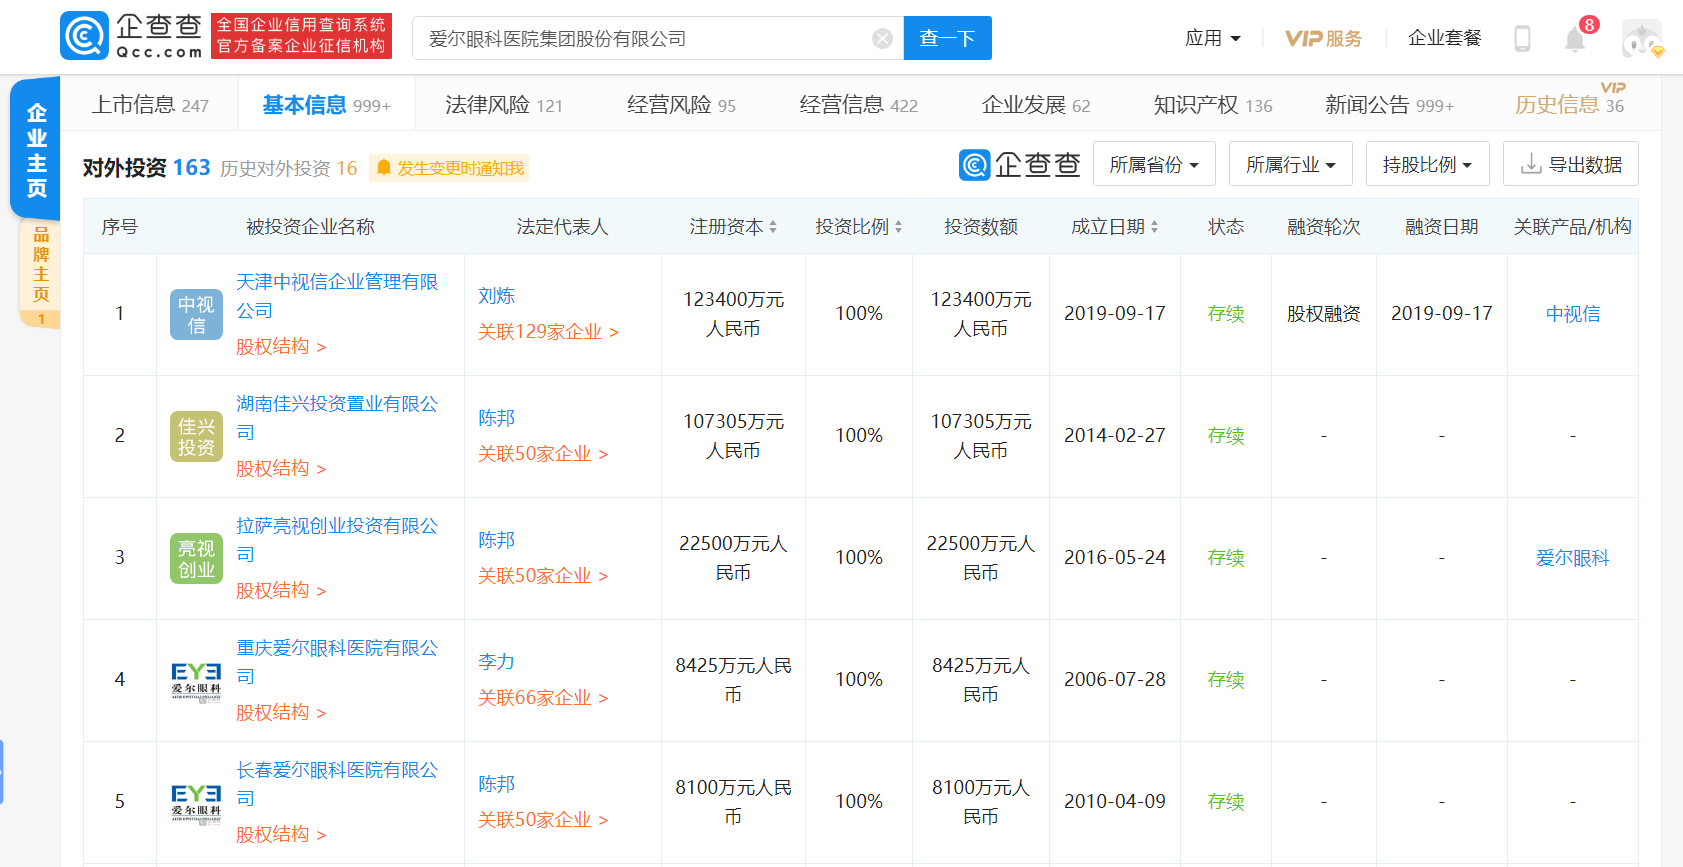Expand 股权结构 for 天津中视信
Screen dimensions: 1683x867
(281, 347)
